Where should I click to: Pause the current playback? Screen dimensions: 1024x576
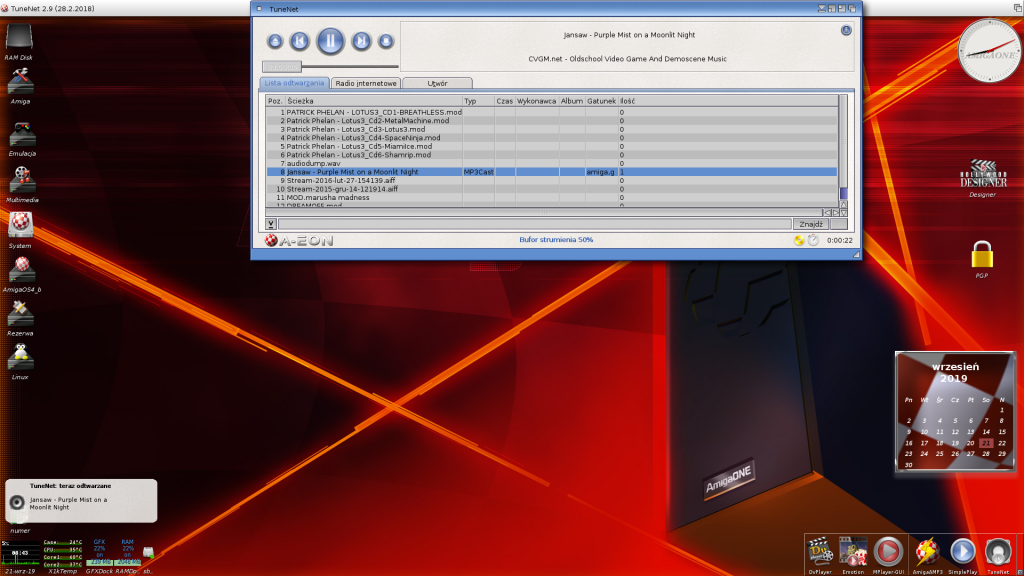coord(330,41)
